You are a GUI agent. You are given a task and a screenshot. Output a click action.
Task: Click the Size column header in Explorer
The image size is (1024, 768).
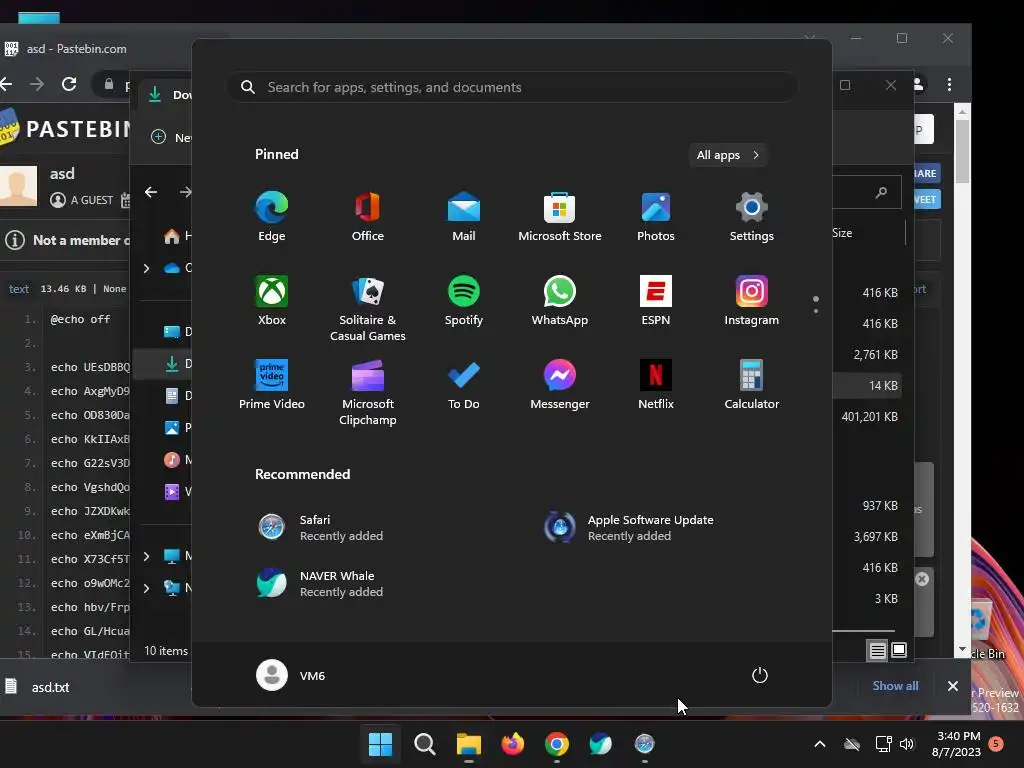coord(842,233)
